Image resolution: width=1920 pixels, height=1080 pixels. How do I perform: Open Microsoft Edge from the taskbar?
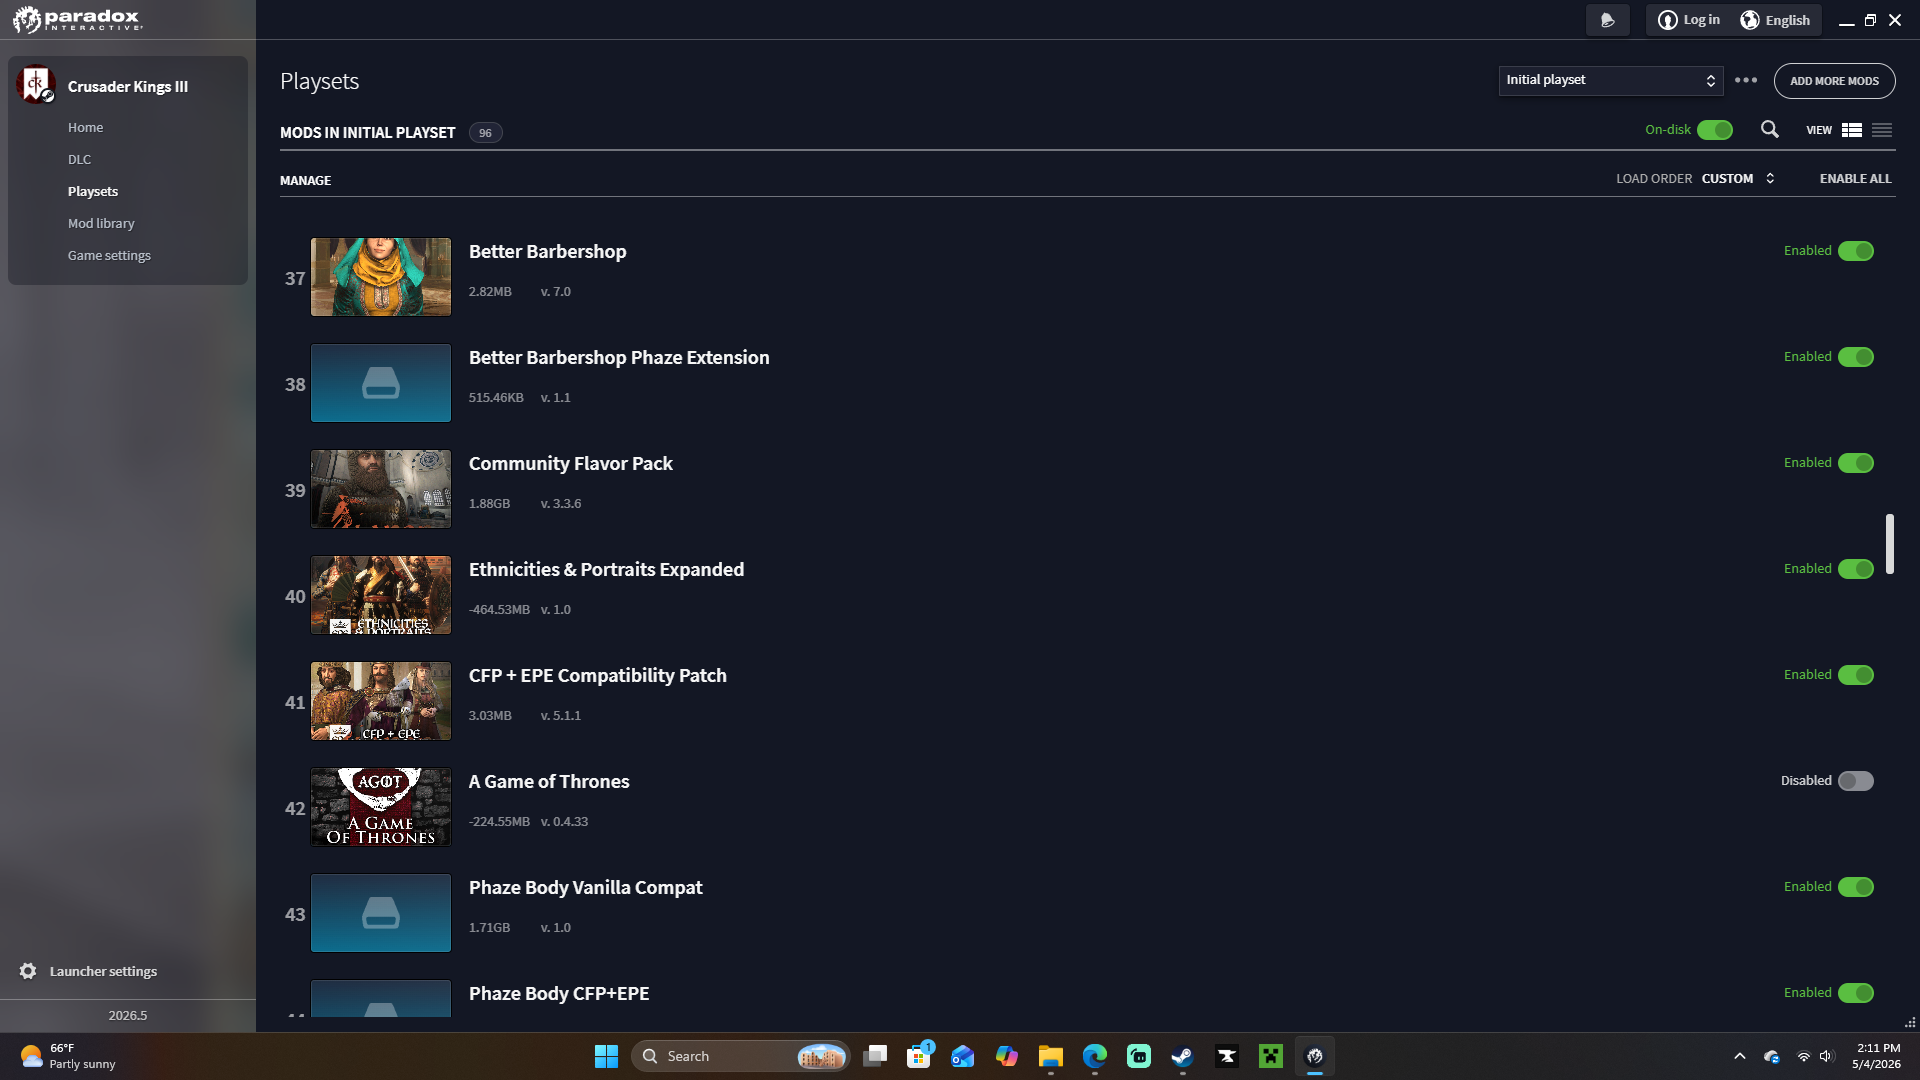[x=1095, y=1056]
